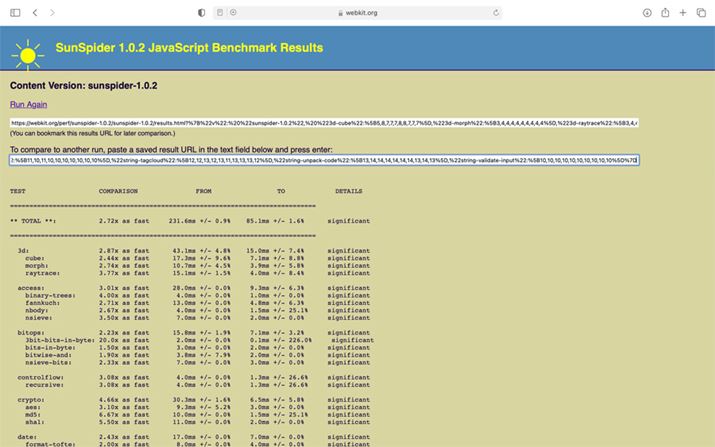Click the access: test group label
Image resolution: width=715 pixels, height=447 pixels.
pos(31,288)
